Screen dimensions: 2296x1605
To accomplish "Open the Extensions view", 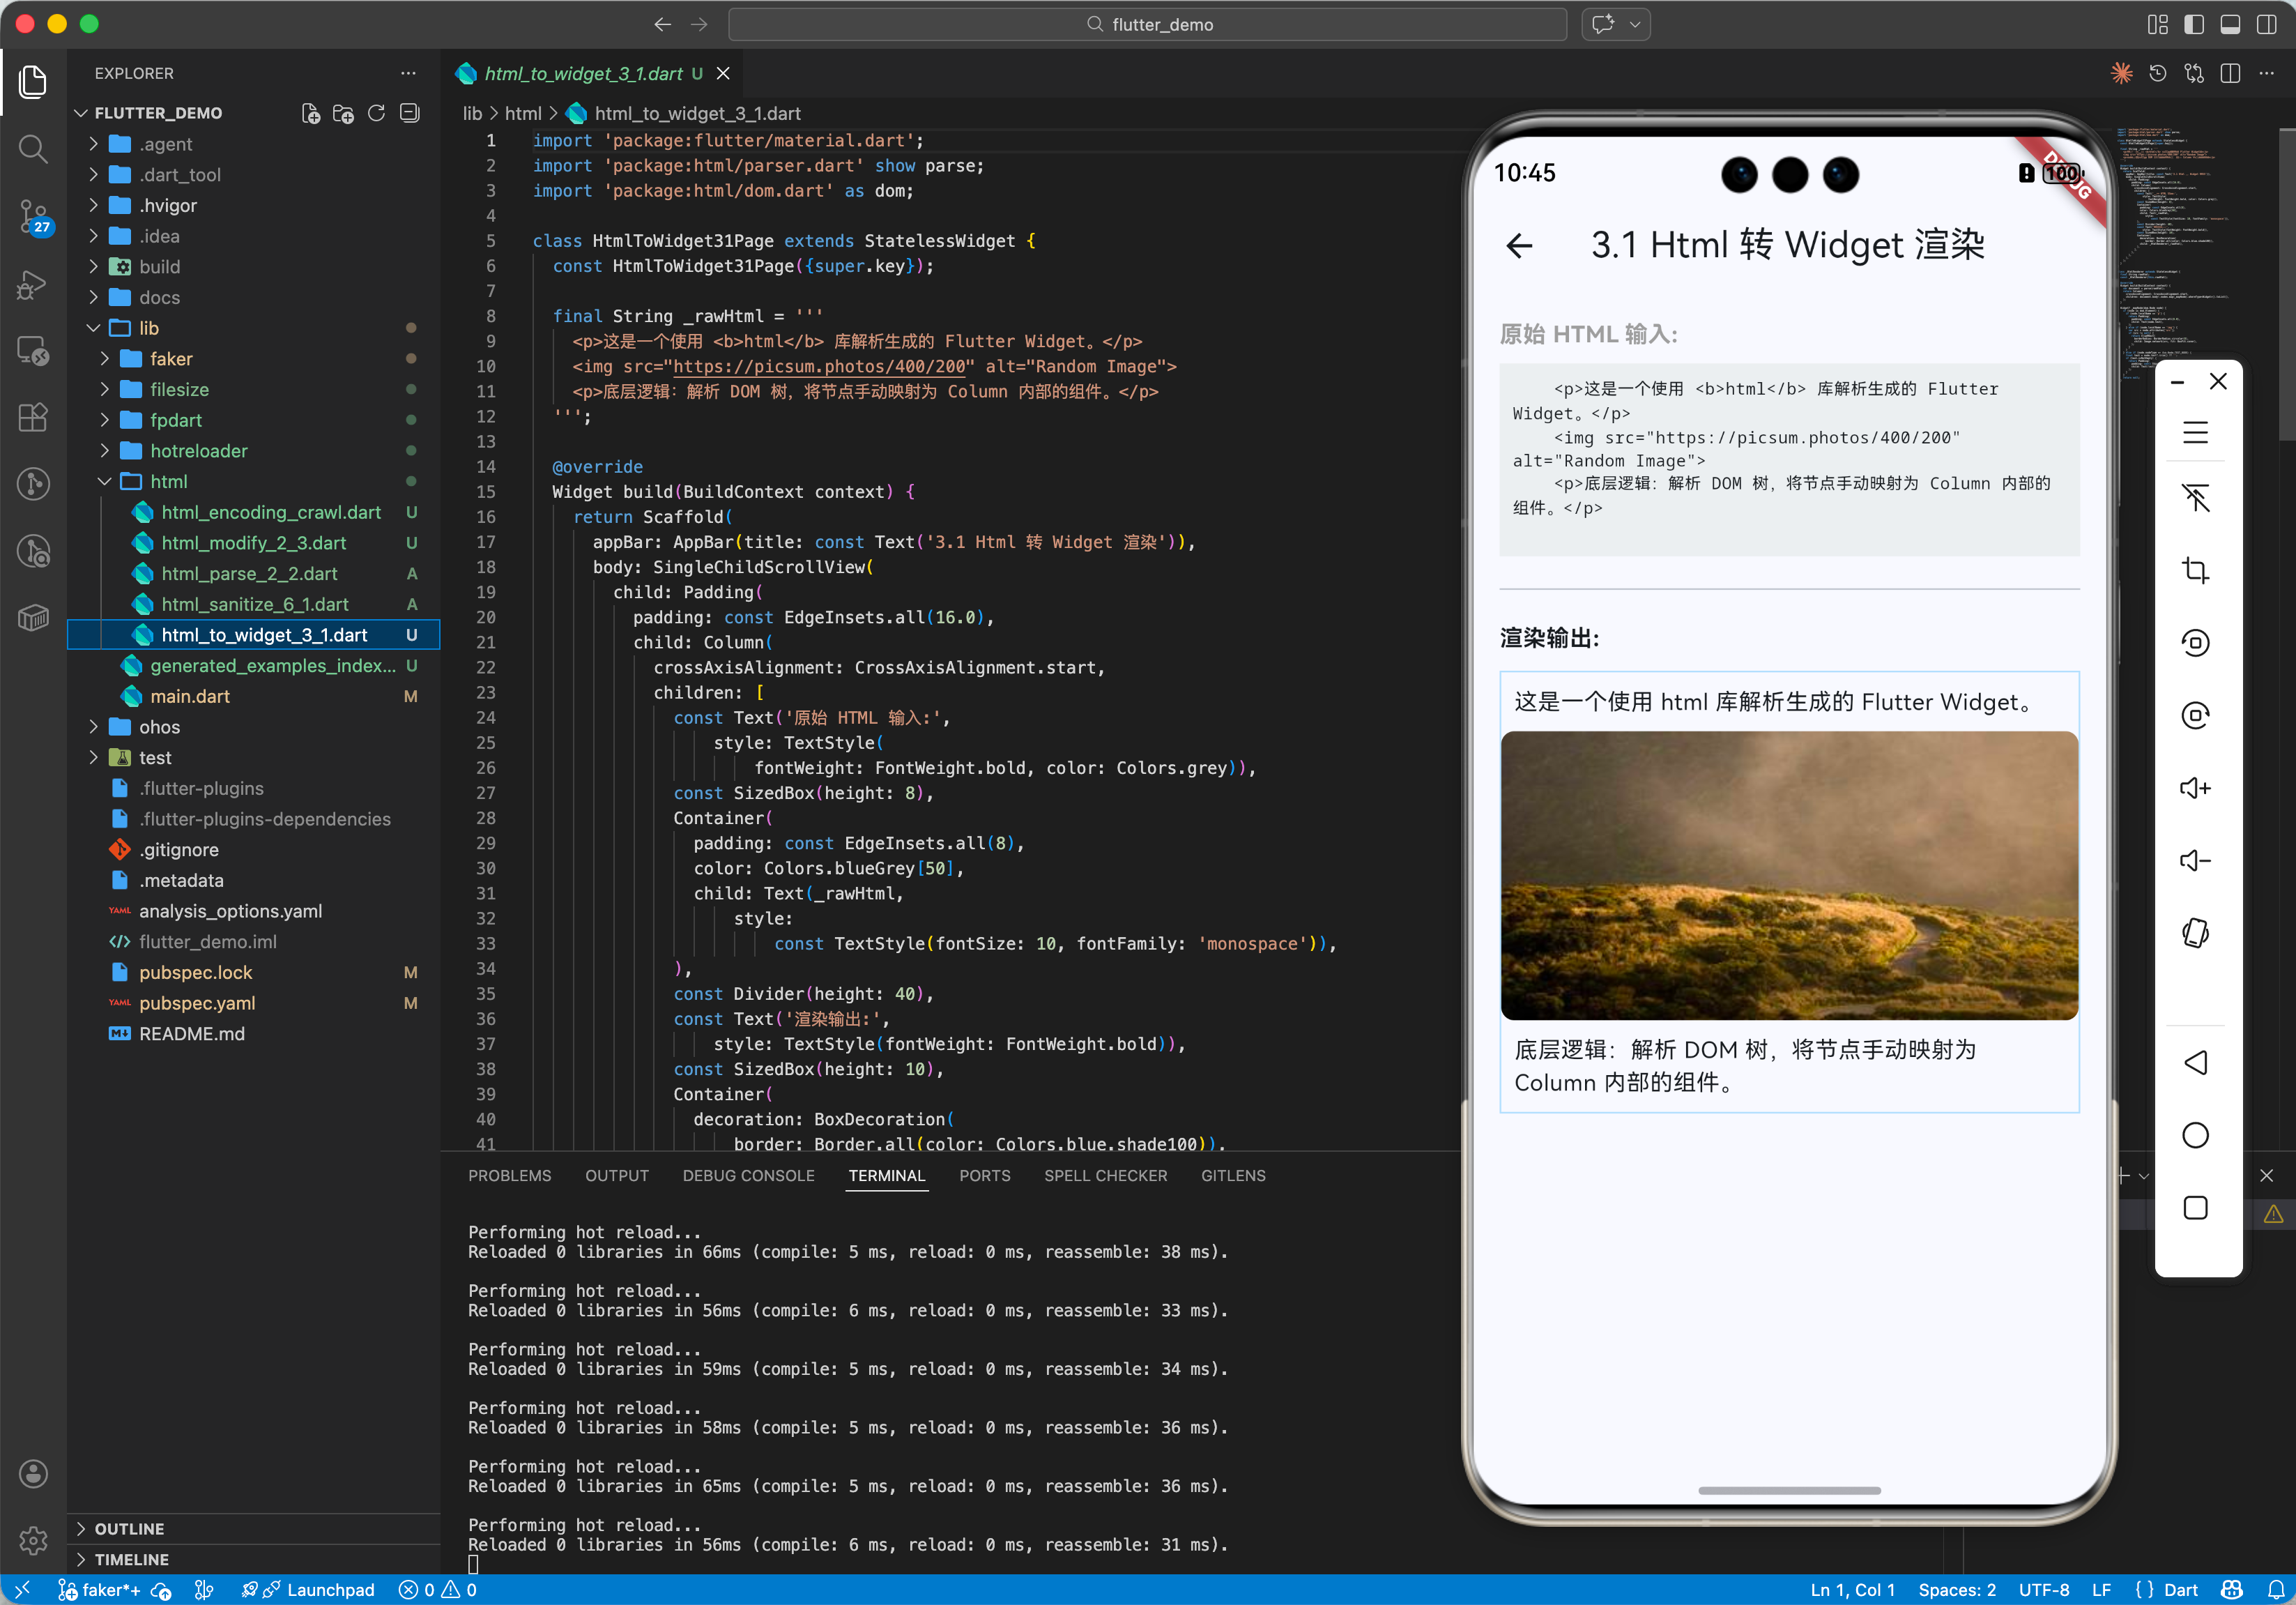I will click(x=33, y=416).
